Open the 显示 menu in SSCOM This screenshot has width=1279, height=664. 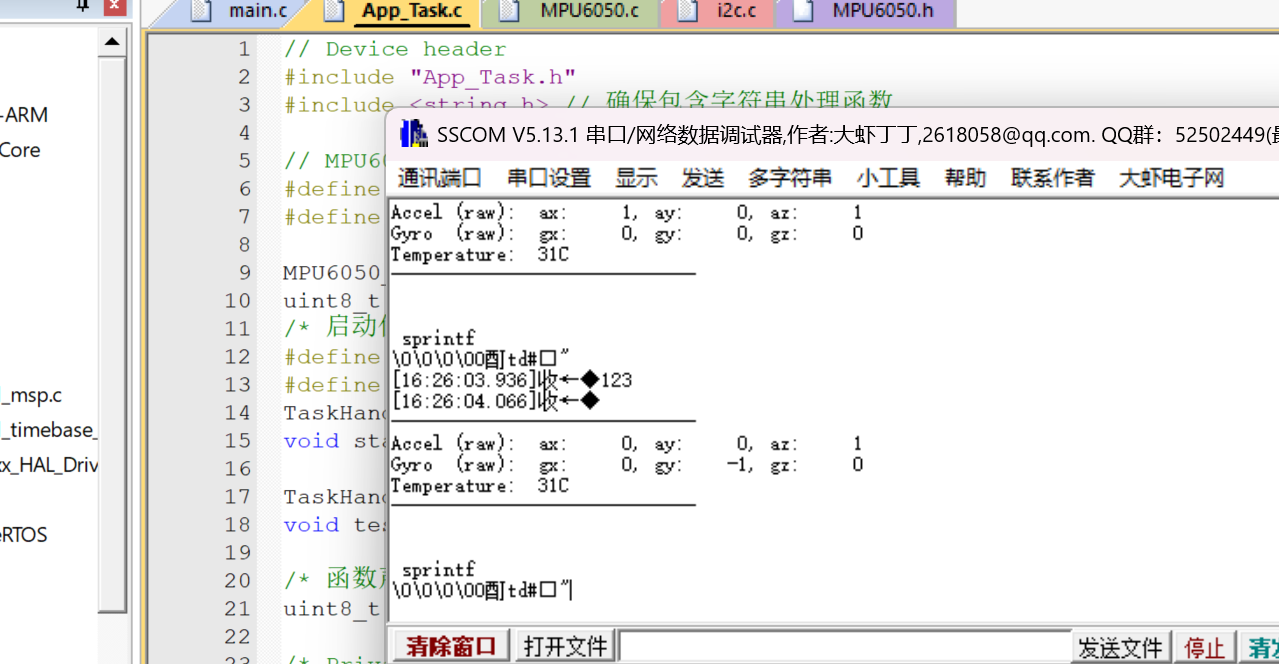coord(636,178)
